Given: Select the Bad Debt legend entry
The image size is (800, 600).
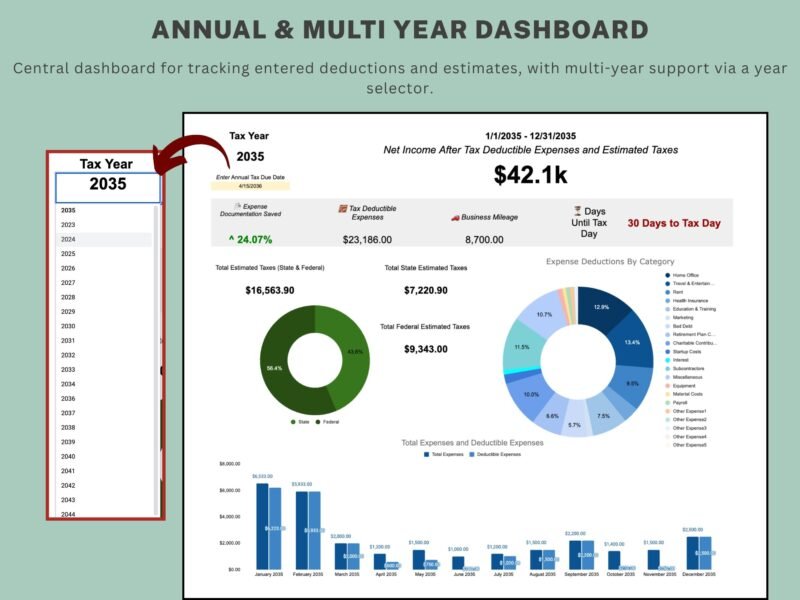Looking at the screenshot, I should (x=679, y=326).
